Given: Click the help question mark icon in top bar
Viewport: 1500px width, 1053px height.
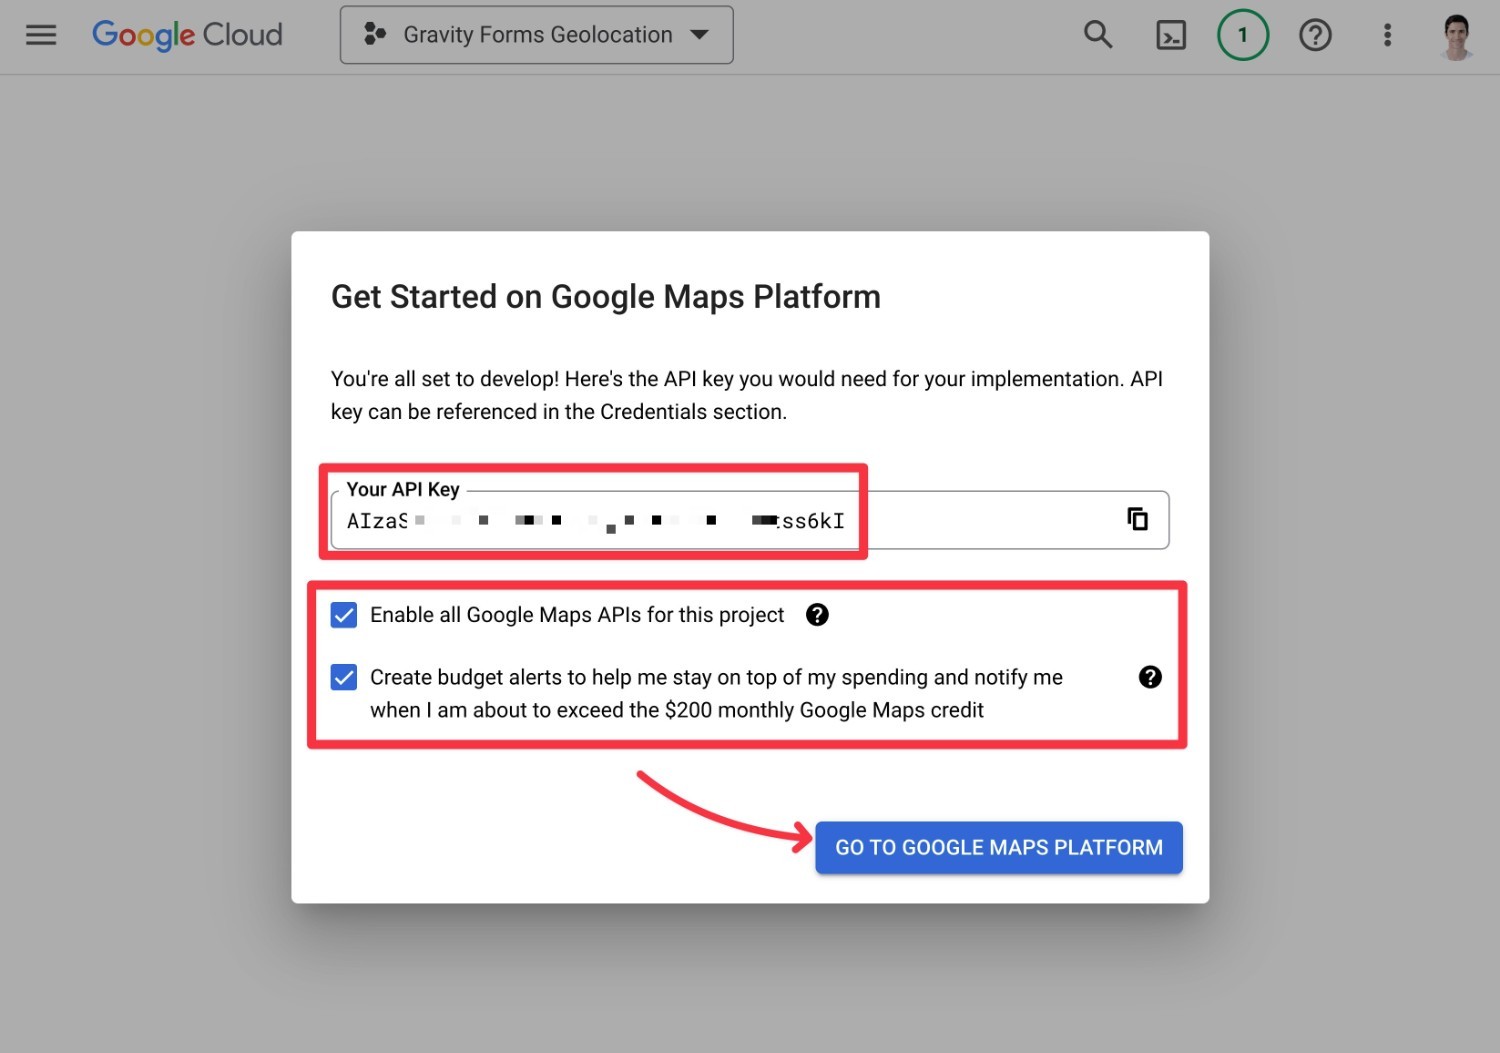Looking at the screenshot, I should [x=1315, y=34].
